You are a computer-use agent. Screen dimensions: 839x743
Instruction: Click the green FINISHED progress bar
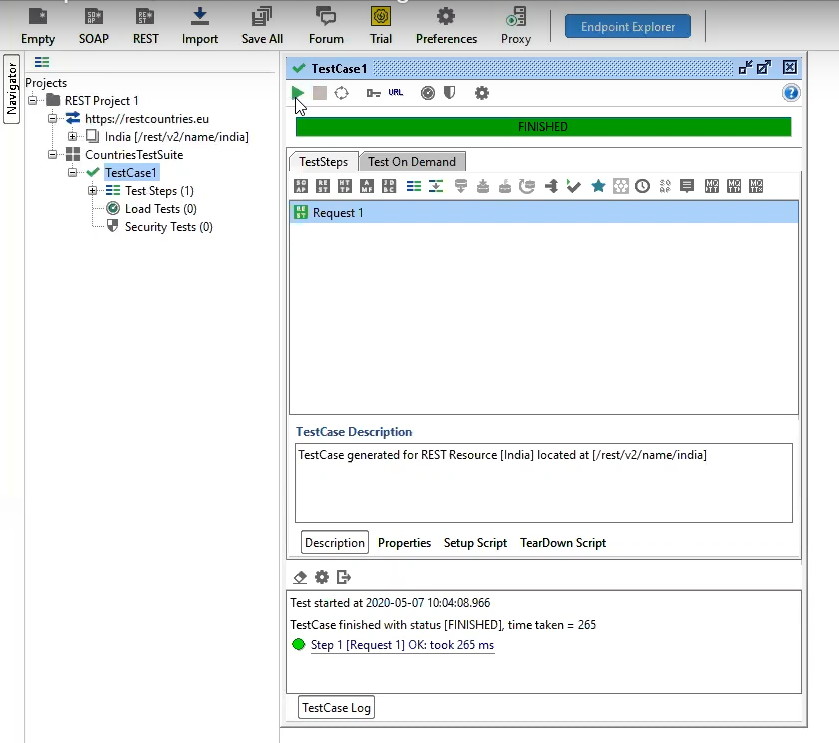pos(542,126)
